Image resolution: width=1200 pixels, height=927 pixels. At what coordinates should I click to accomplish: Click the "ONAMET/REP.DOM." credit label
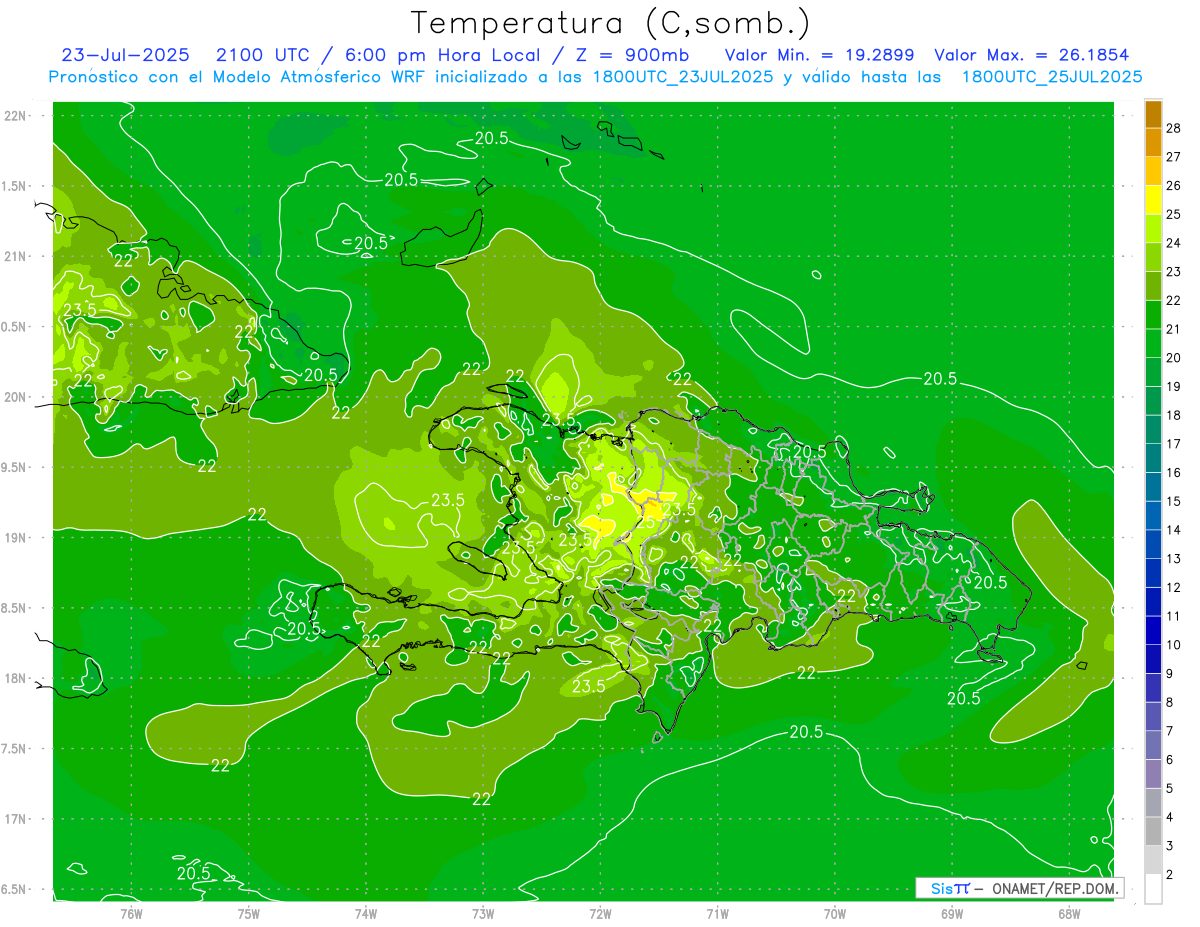(x=1054, y=888)
